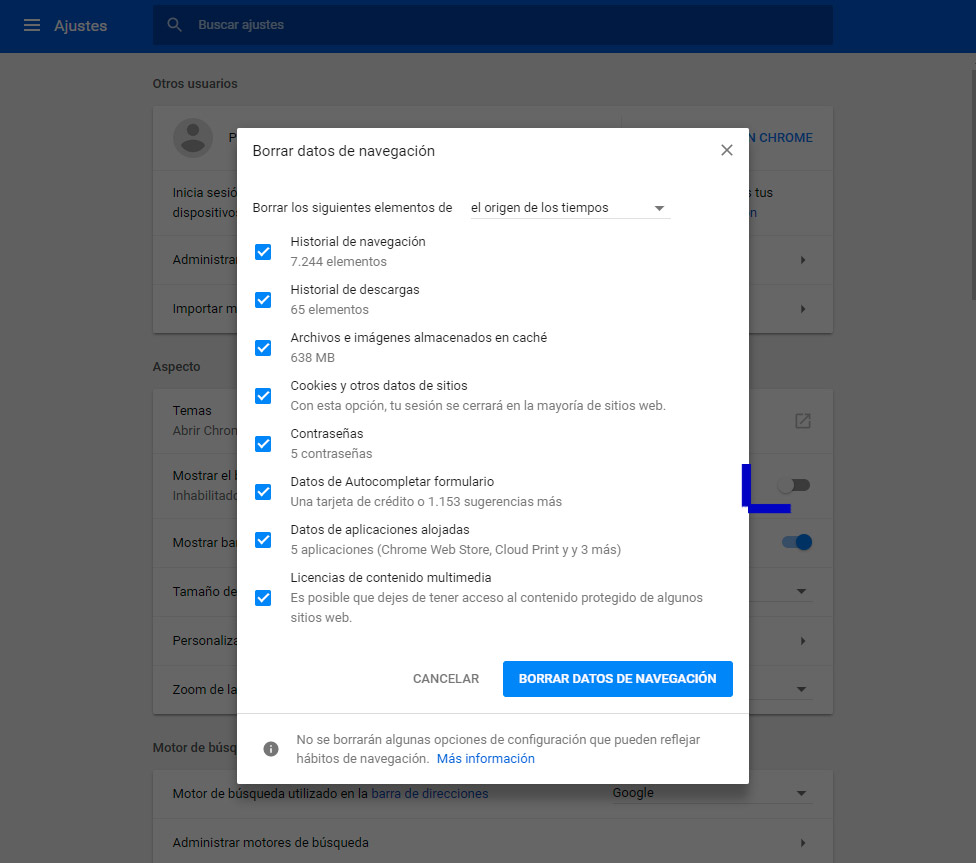Open the Google search engine dropdown
This screenshot has width=976, height=863.
(x=712, y=793)
